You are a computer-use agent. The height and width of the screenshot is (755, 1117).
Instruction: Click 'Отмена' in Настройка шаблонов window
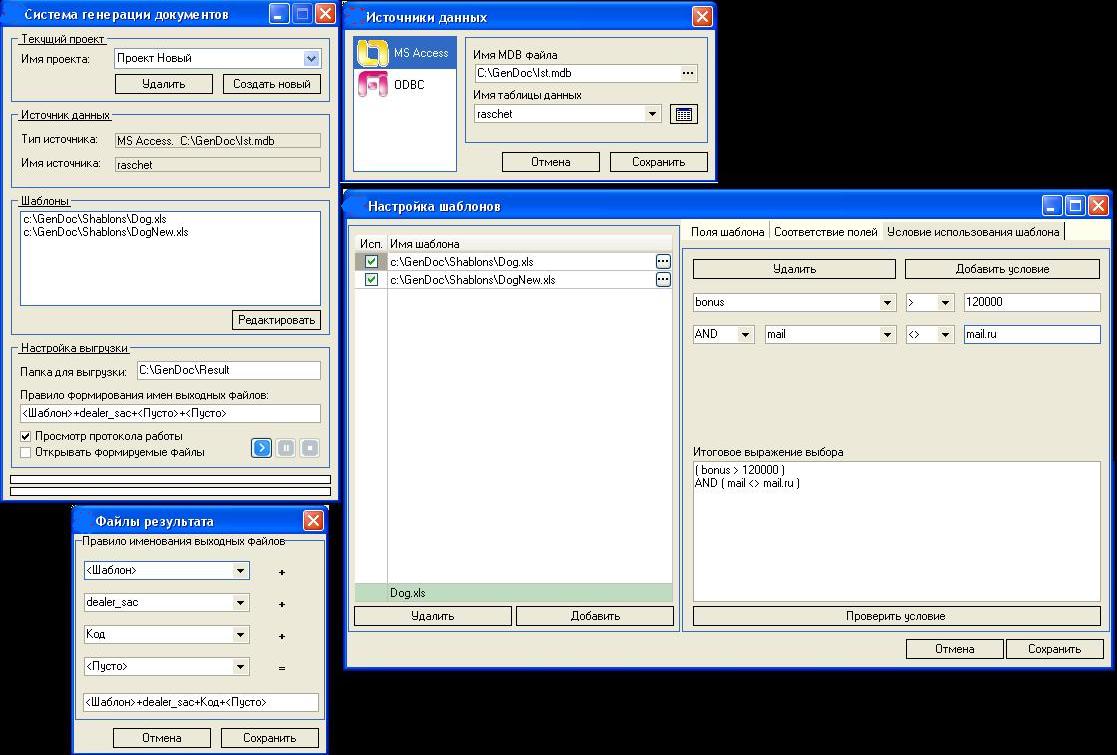955,649
